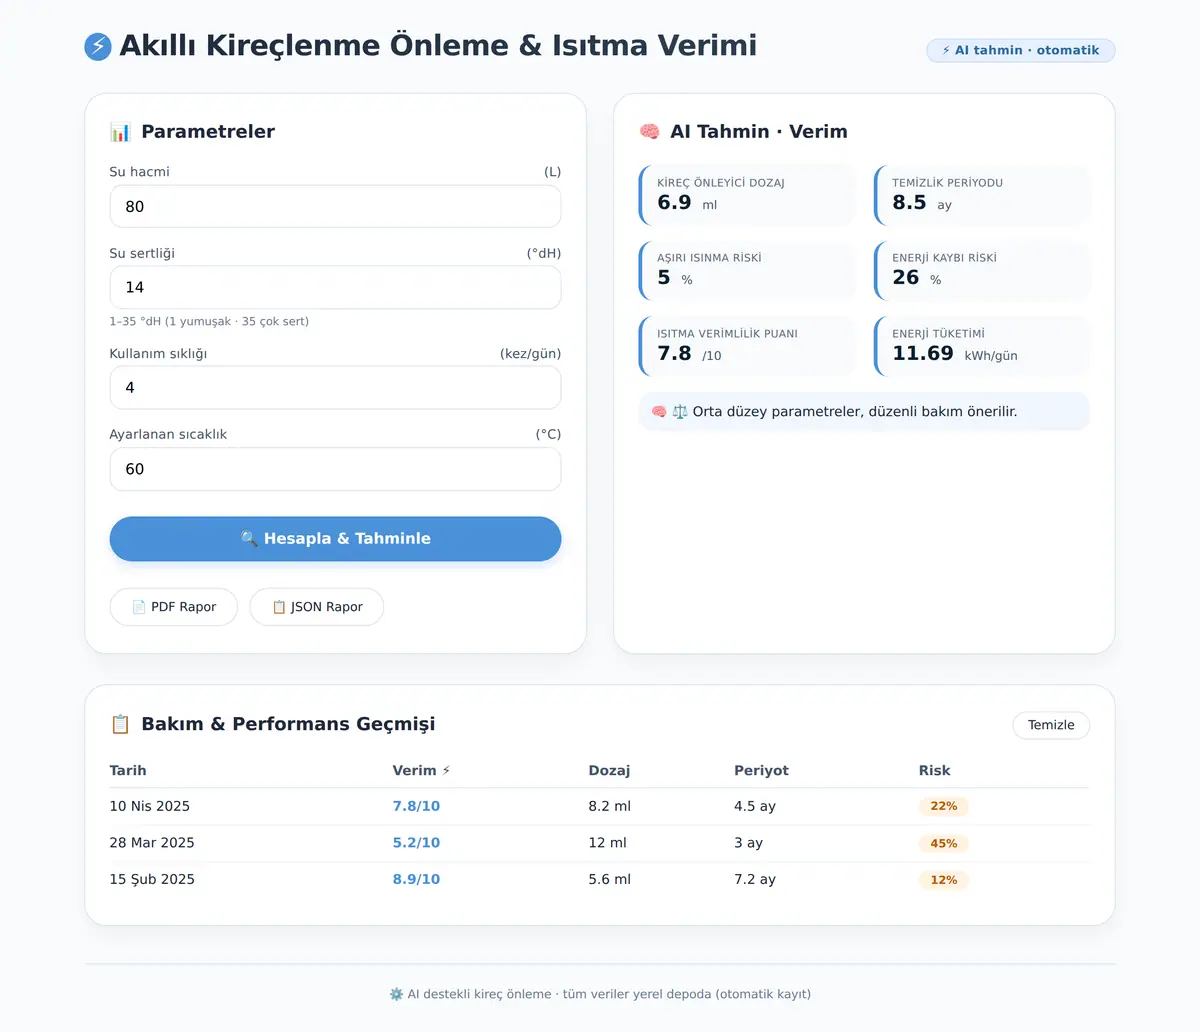Select the Ayarlanan sıcaklık input field
1200x1032 pixels.
coord(335,469)
